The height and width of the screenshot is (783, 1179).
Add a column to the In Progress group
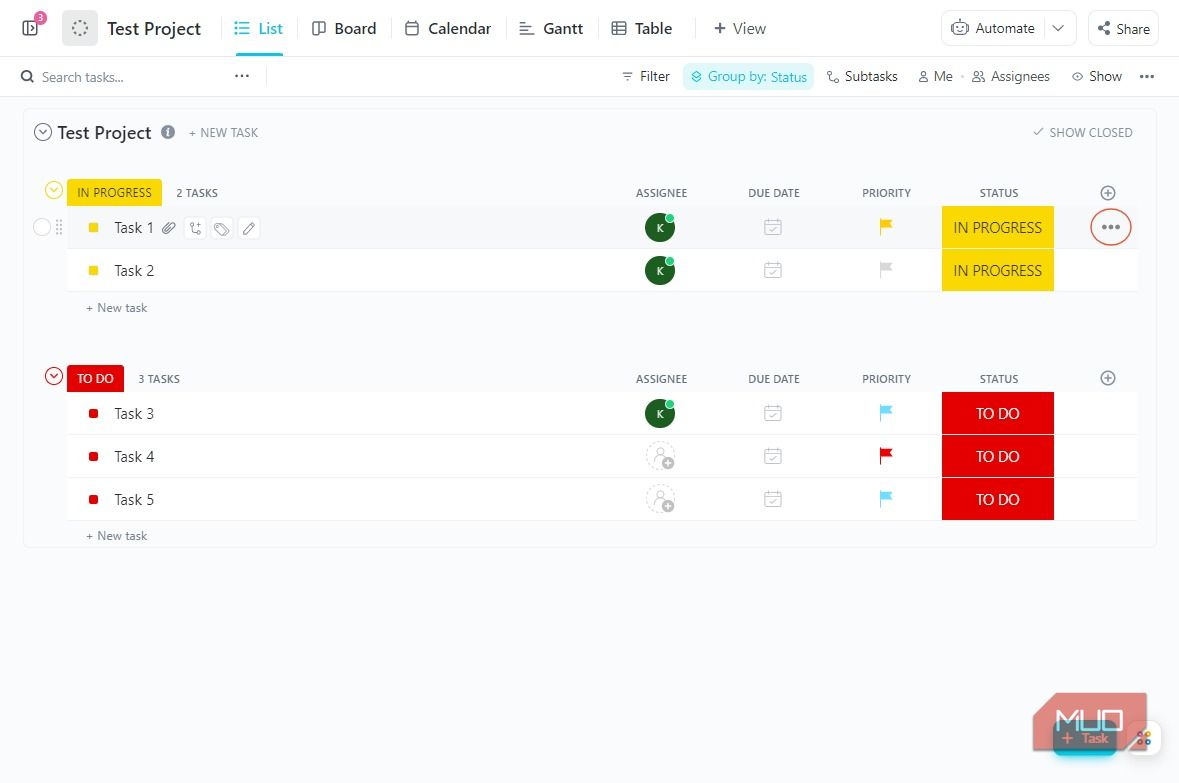tap(1108, 193)
